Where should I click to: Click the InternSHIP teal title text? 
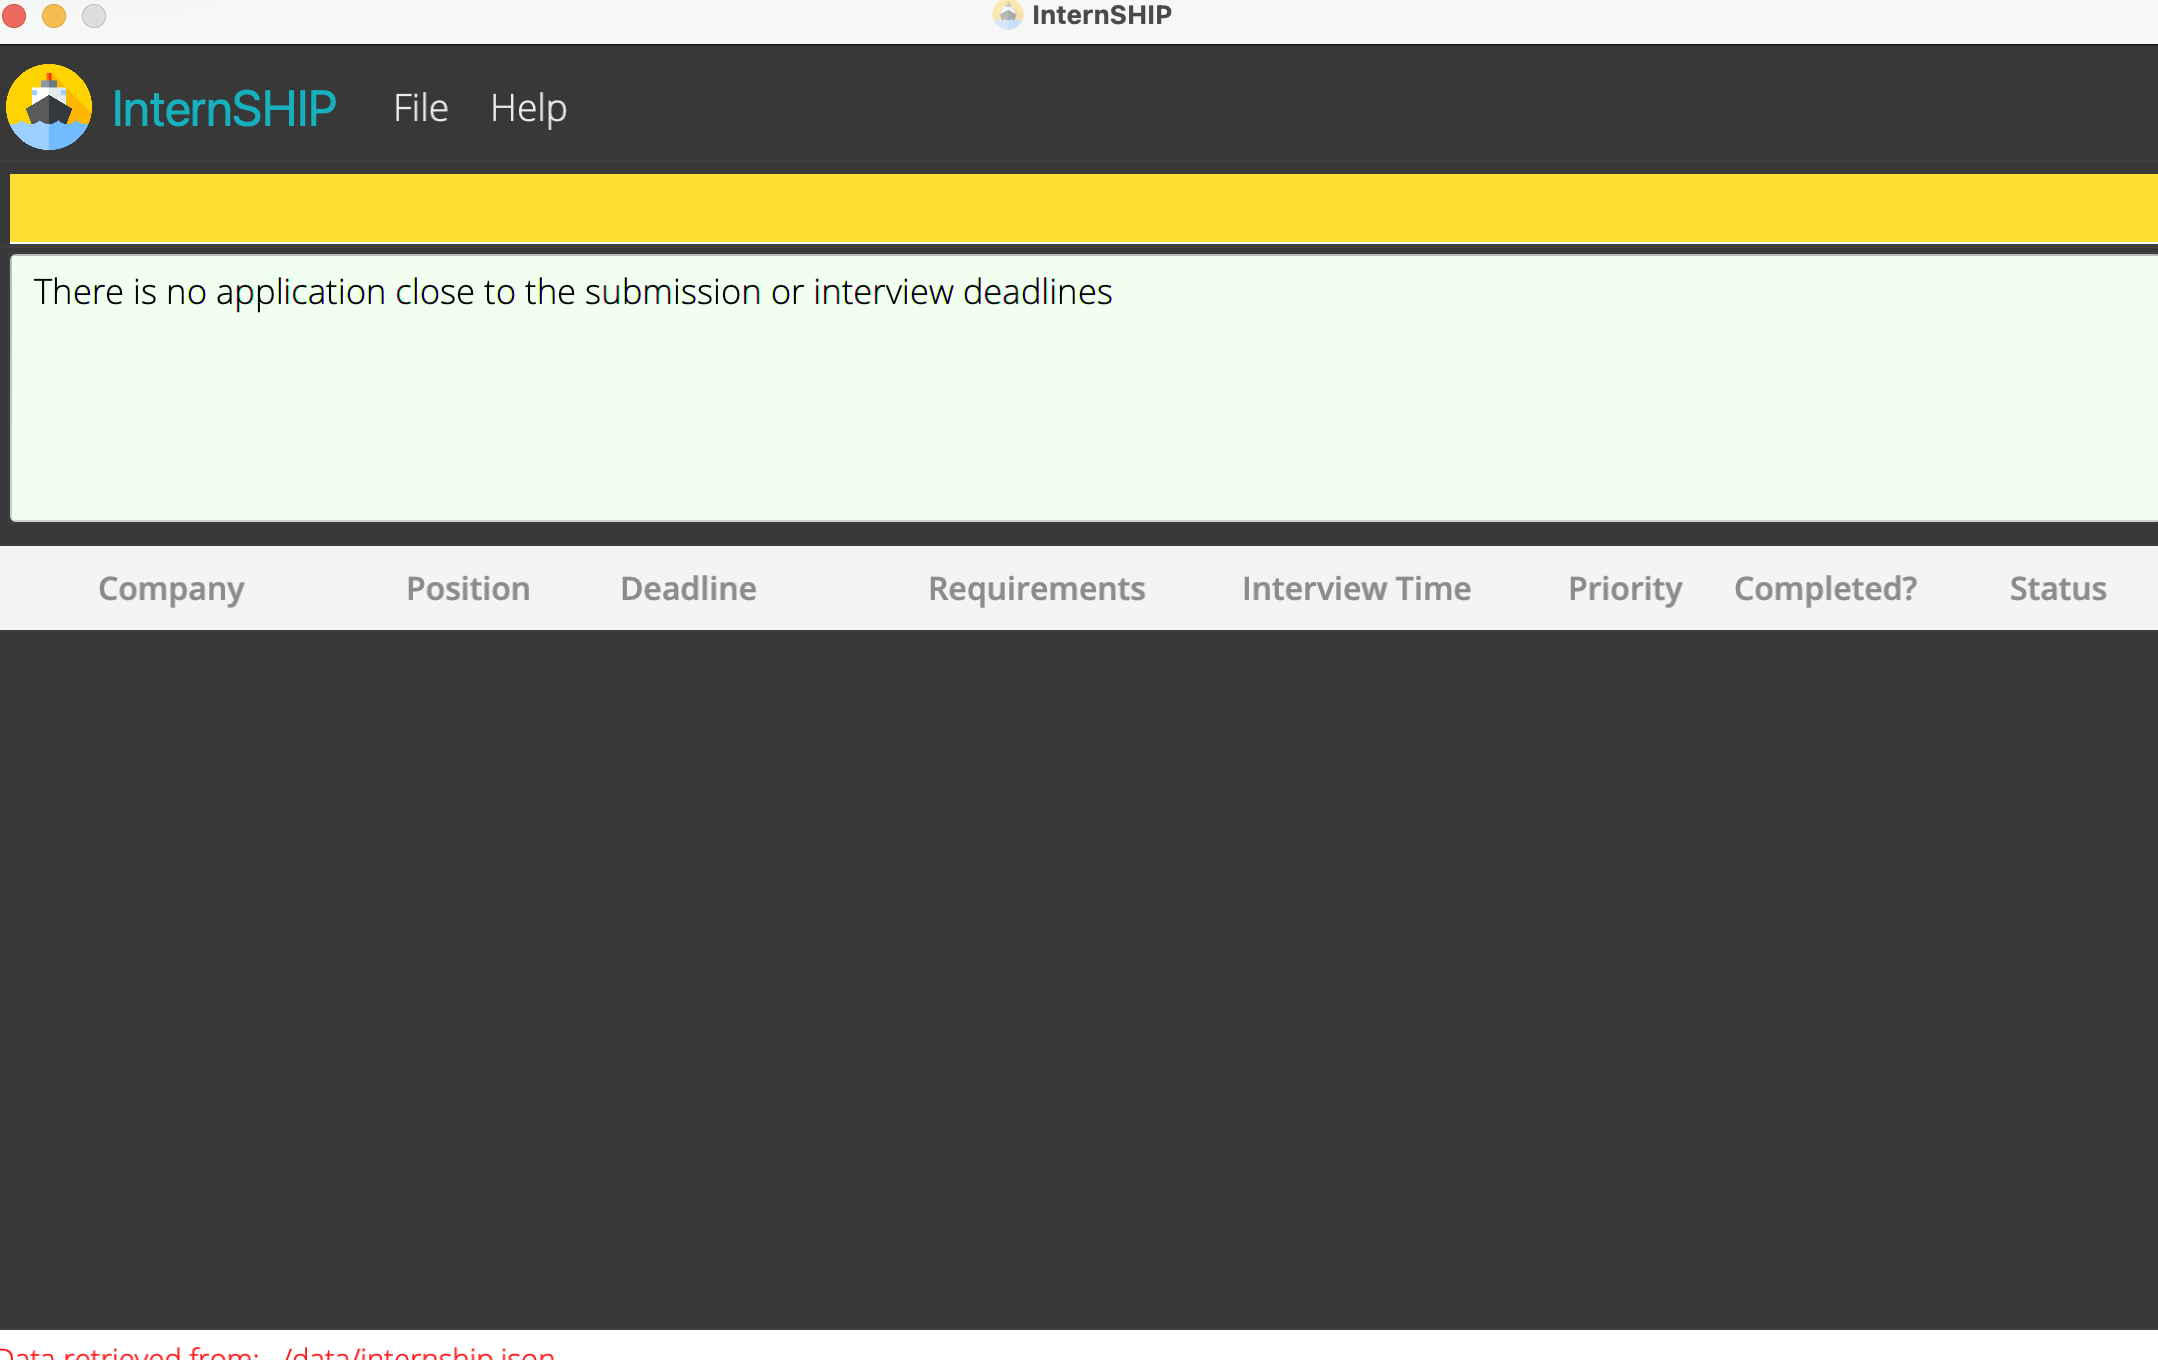point(224,108)
